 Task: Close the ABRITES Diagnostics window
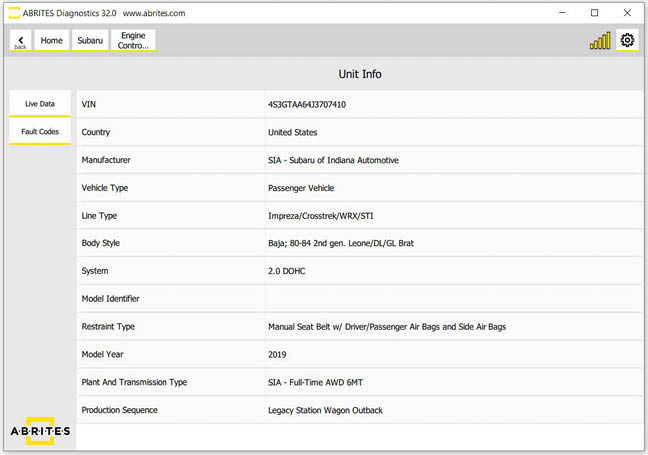tap(626, 13)
